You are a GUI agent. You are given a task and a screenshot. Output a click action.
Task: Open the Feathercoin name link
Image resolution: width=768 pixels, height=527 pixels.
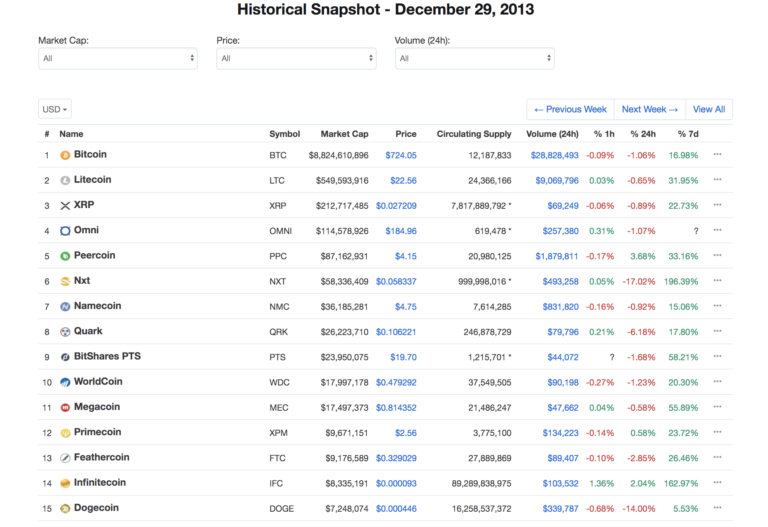click(102, 458)
